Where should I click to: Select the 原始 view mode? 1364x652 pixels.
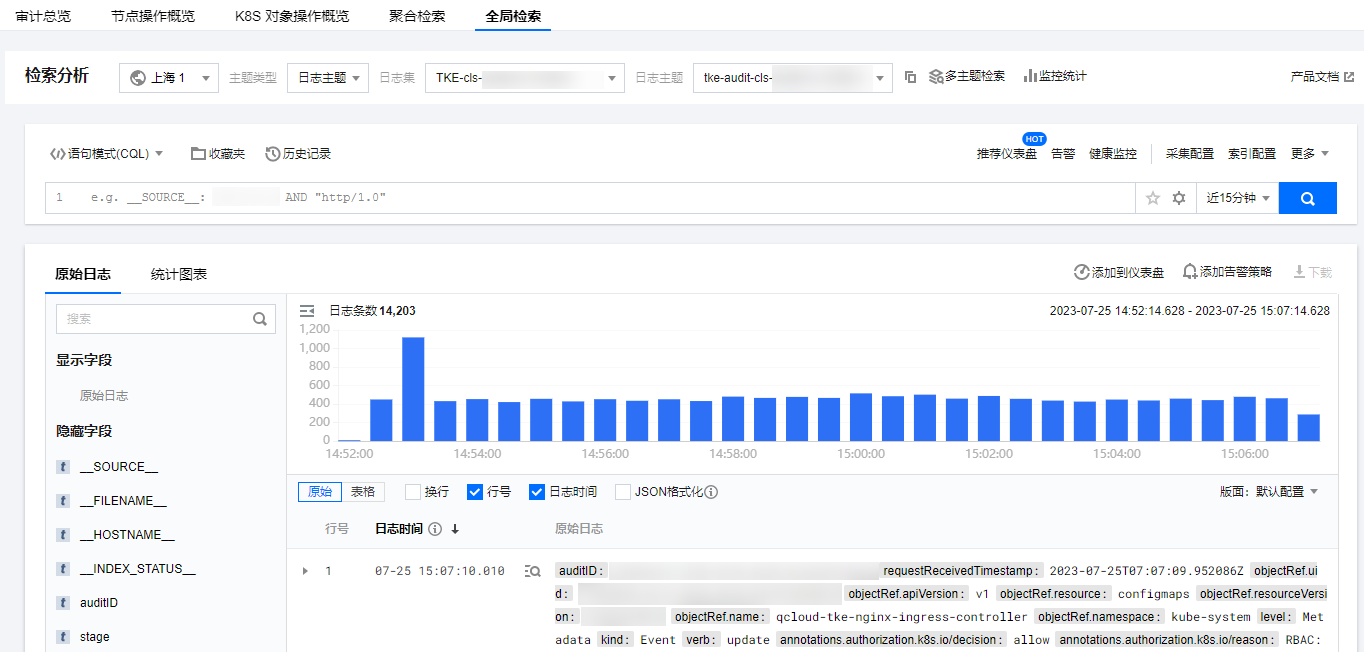tap(320, 492)
